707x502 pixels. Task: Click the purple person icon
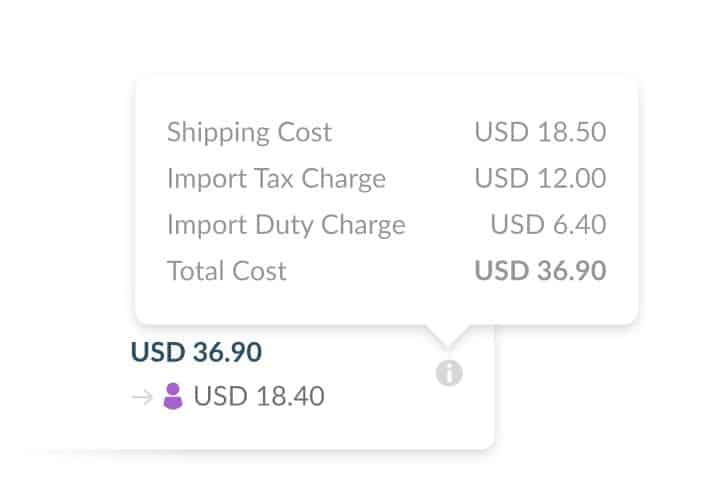(173, 397)
